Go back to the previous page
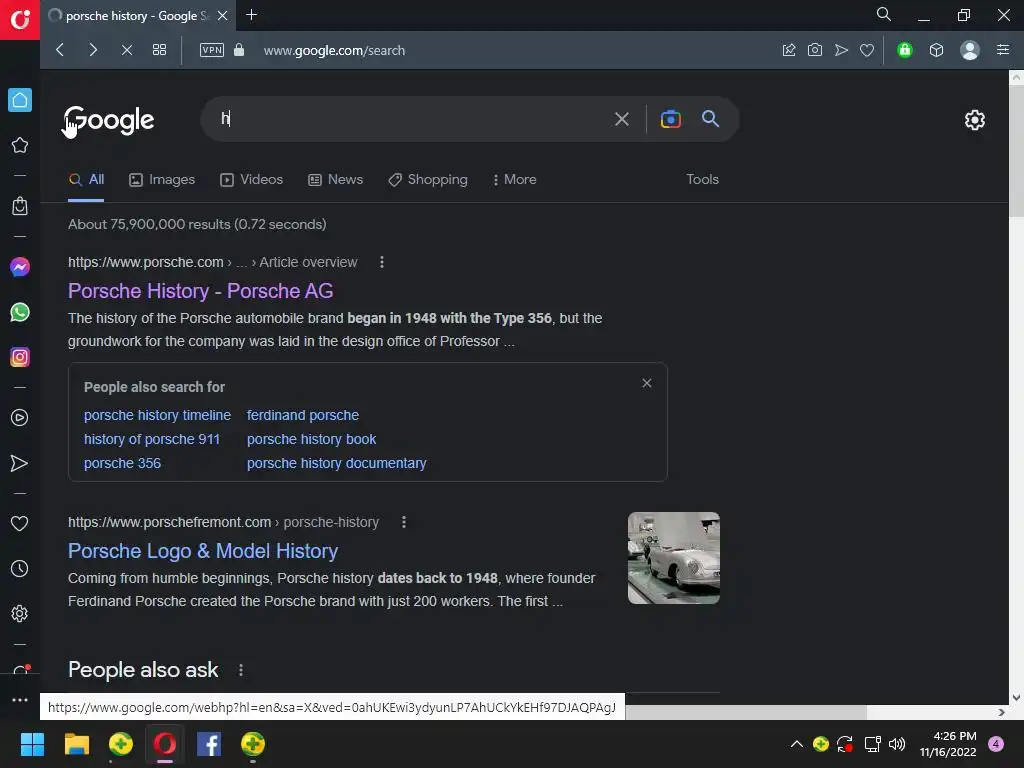The image size is (1024, 768). tap(60, 50)
